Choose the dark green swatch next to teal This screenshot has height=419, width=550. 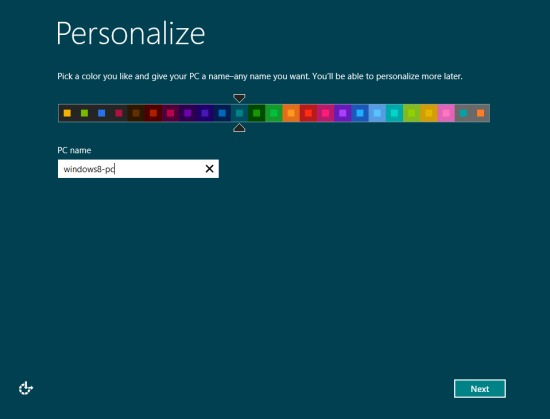256,113
